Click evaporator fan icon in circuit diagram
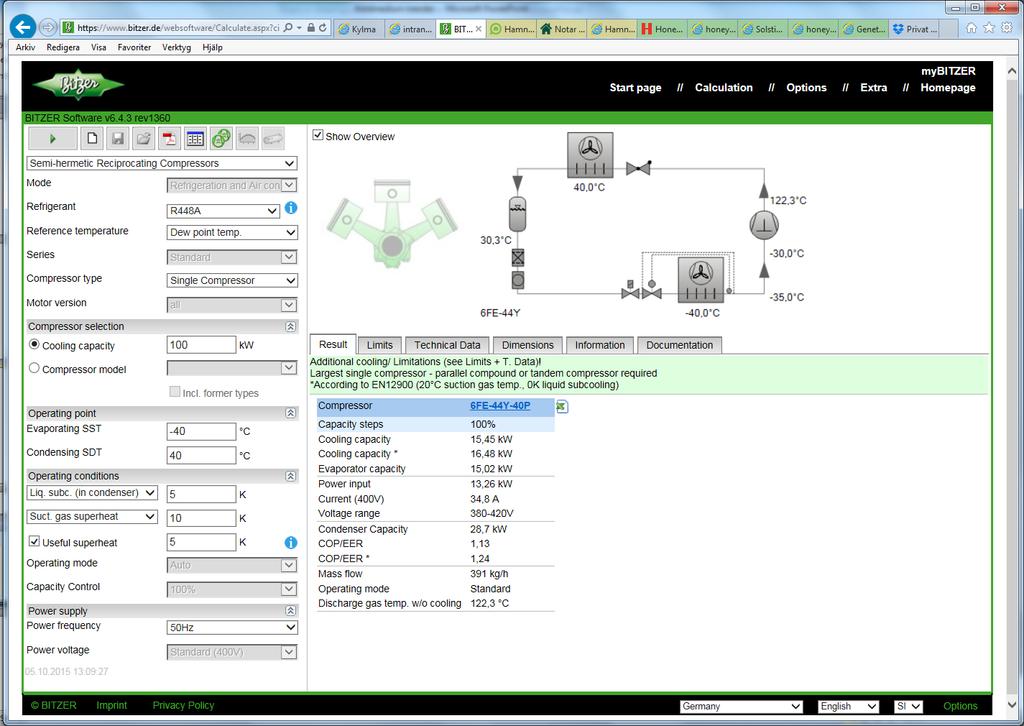Image resolution: width=1024 pixels, height=726 pixels. pos(701,279)
